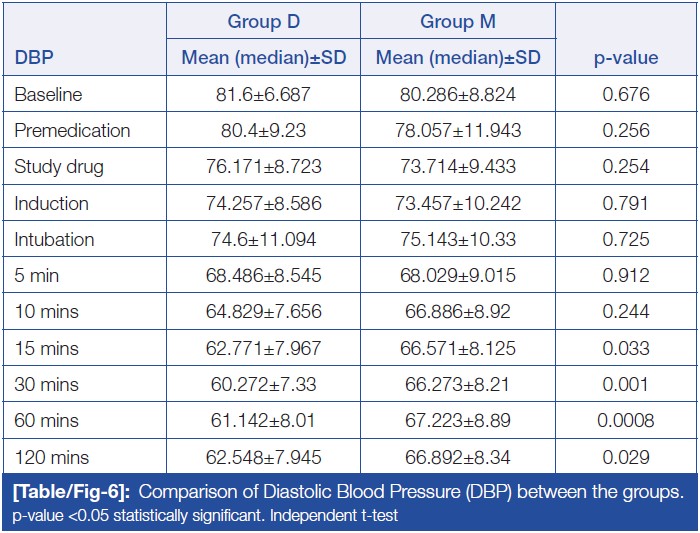Select the Baseline row label

tap(49, 95)
